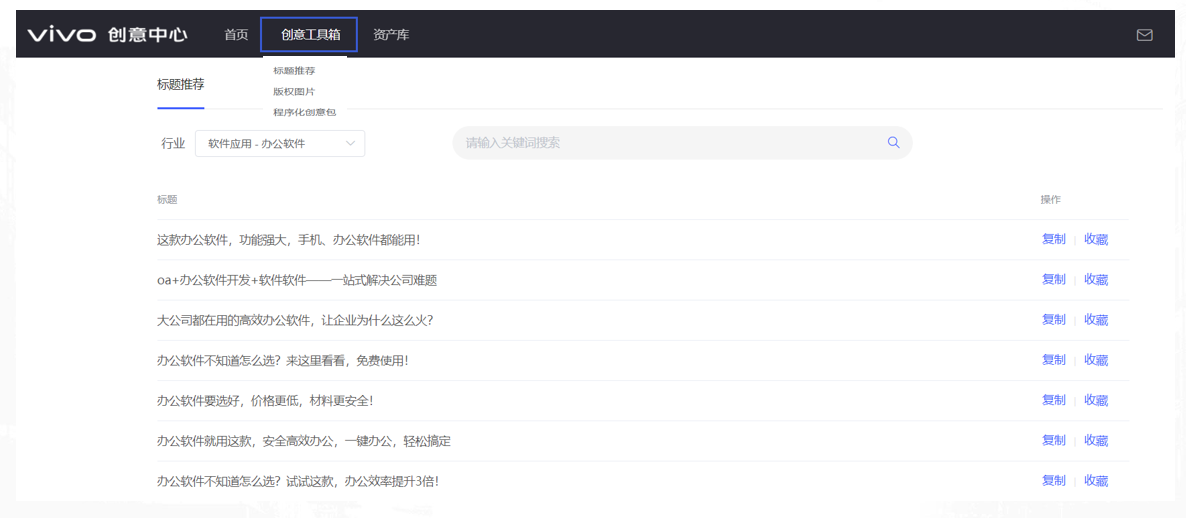Favorite the title starting with 这款办公软件
This screenshot has height=518, width=1186.
(1096, 239)
